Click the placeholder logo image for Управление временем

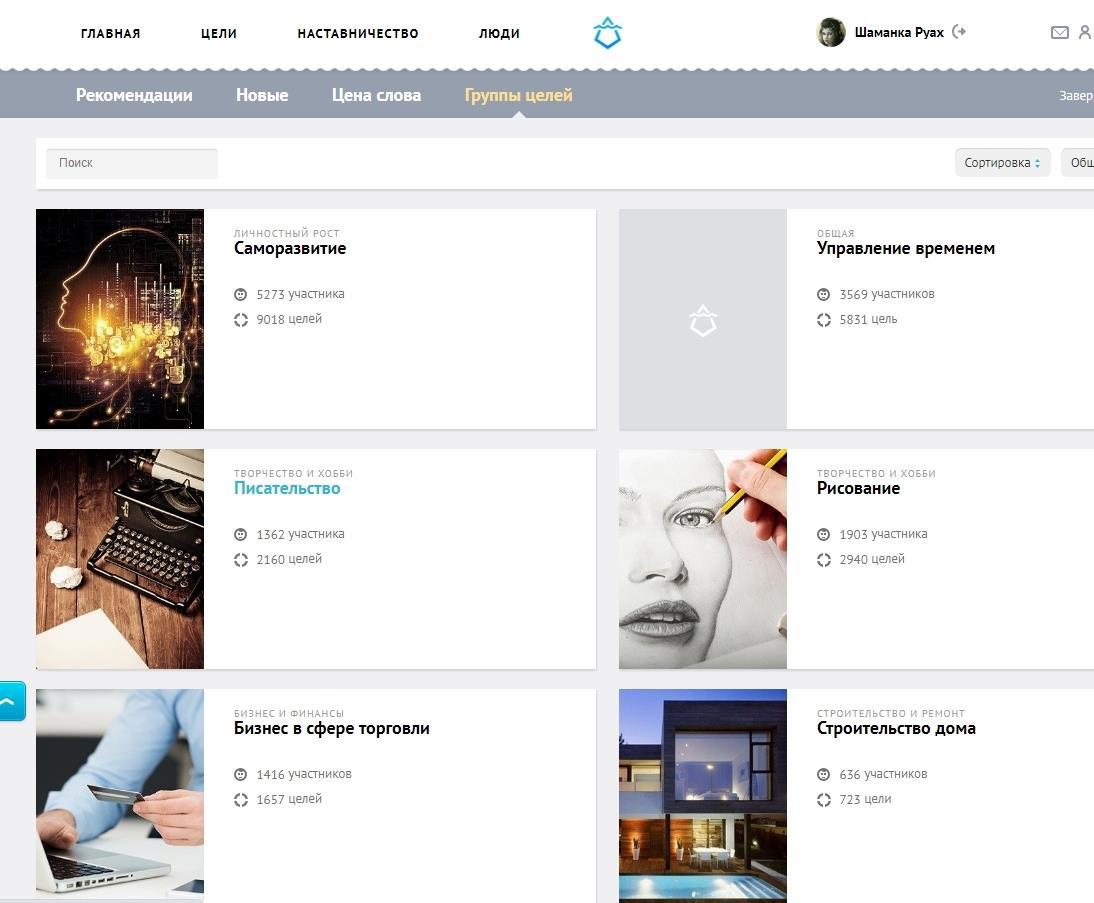tap(703, 319)
